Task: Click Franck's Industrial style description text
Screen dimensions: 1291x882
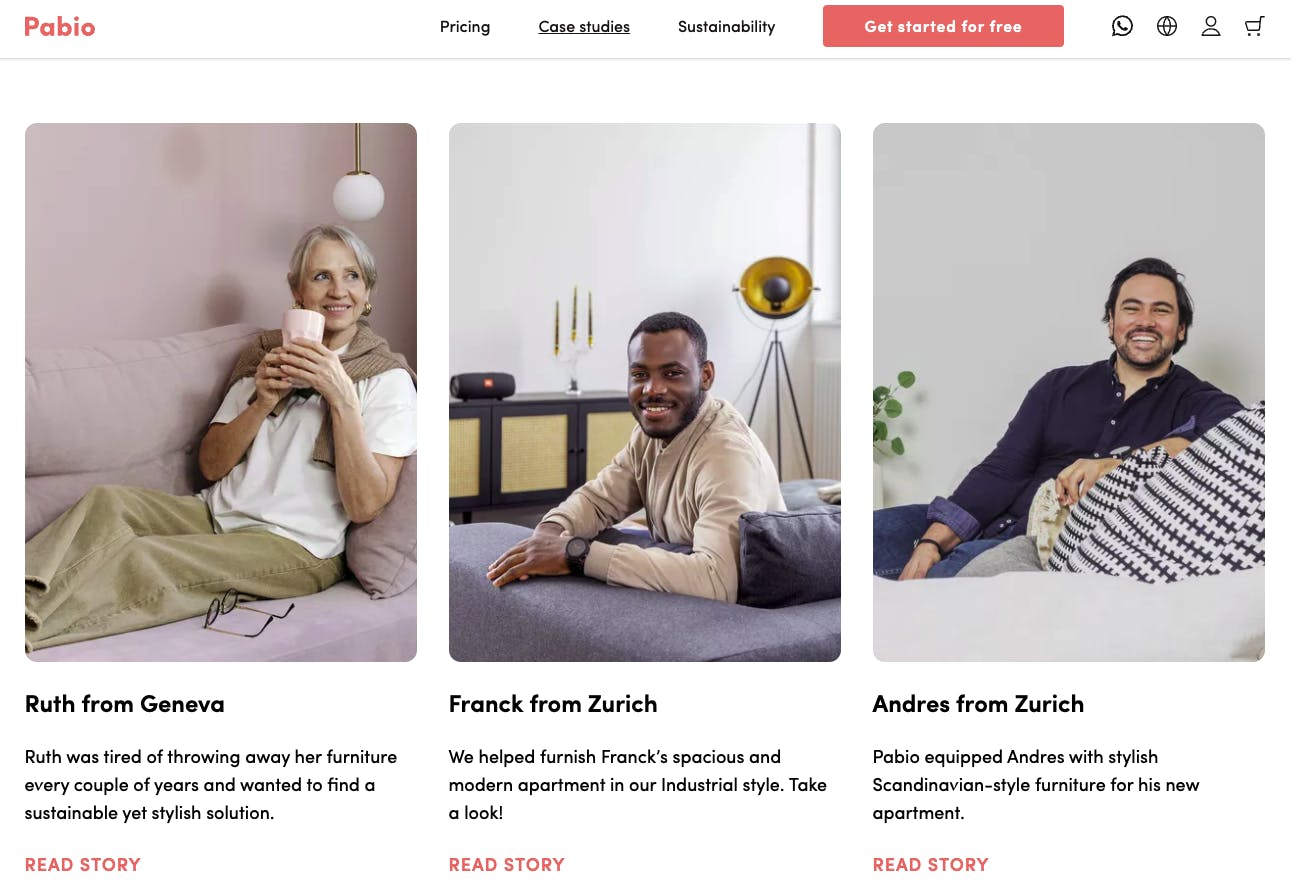Action: [x=638, y=785]
